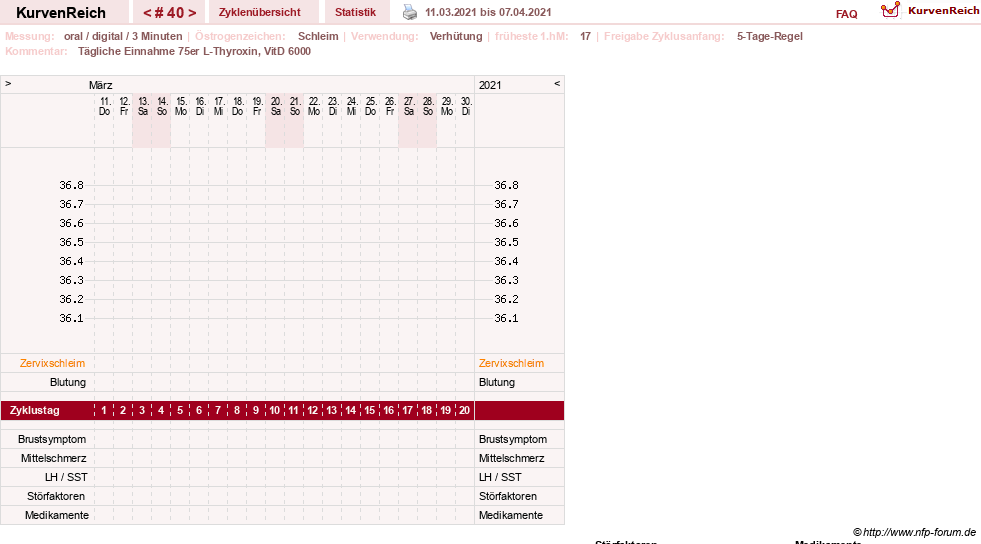Image resolution: width=981 pixels, height=544 pixels.
Task: Click the right Mittelschmerz label
Action: click(511, 458)
